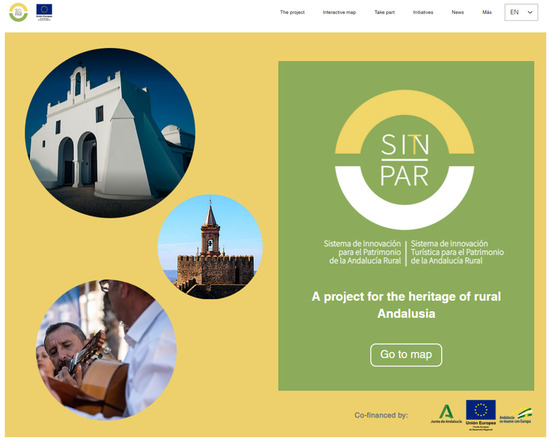Open the EN language dropdown
Image resolution: width=550 pixels, height=442 pixels.
coord(521,12)
